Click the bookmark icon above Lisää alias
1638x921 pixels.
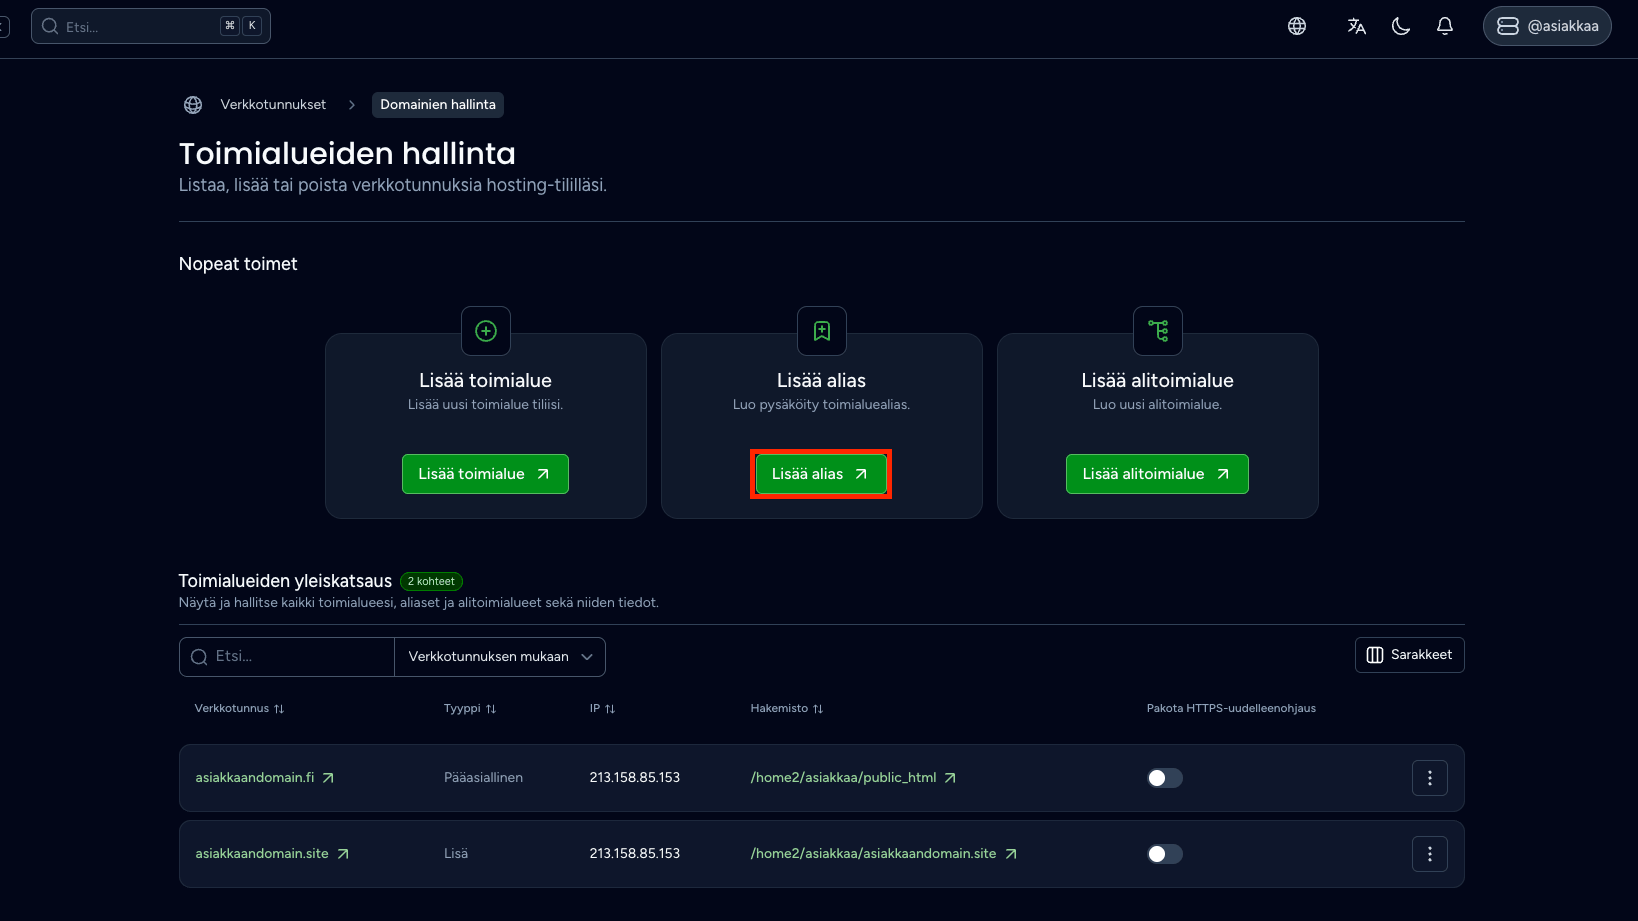(822, 331)
